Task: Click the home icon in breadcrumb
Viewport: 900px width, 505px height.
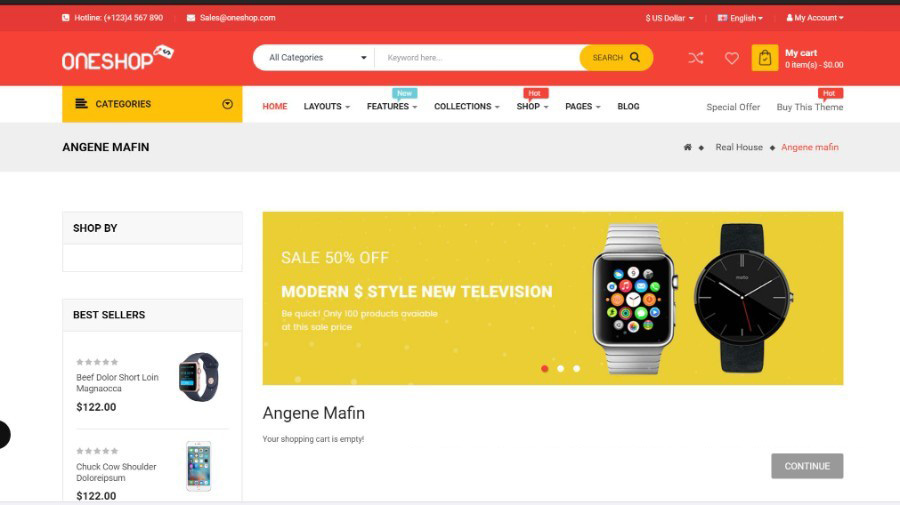Action: (x=687, y=147)
